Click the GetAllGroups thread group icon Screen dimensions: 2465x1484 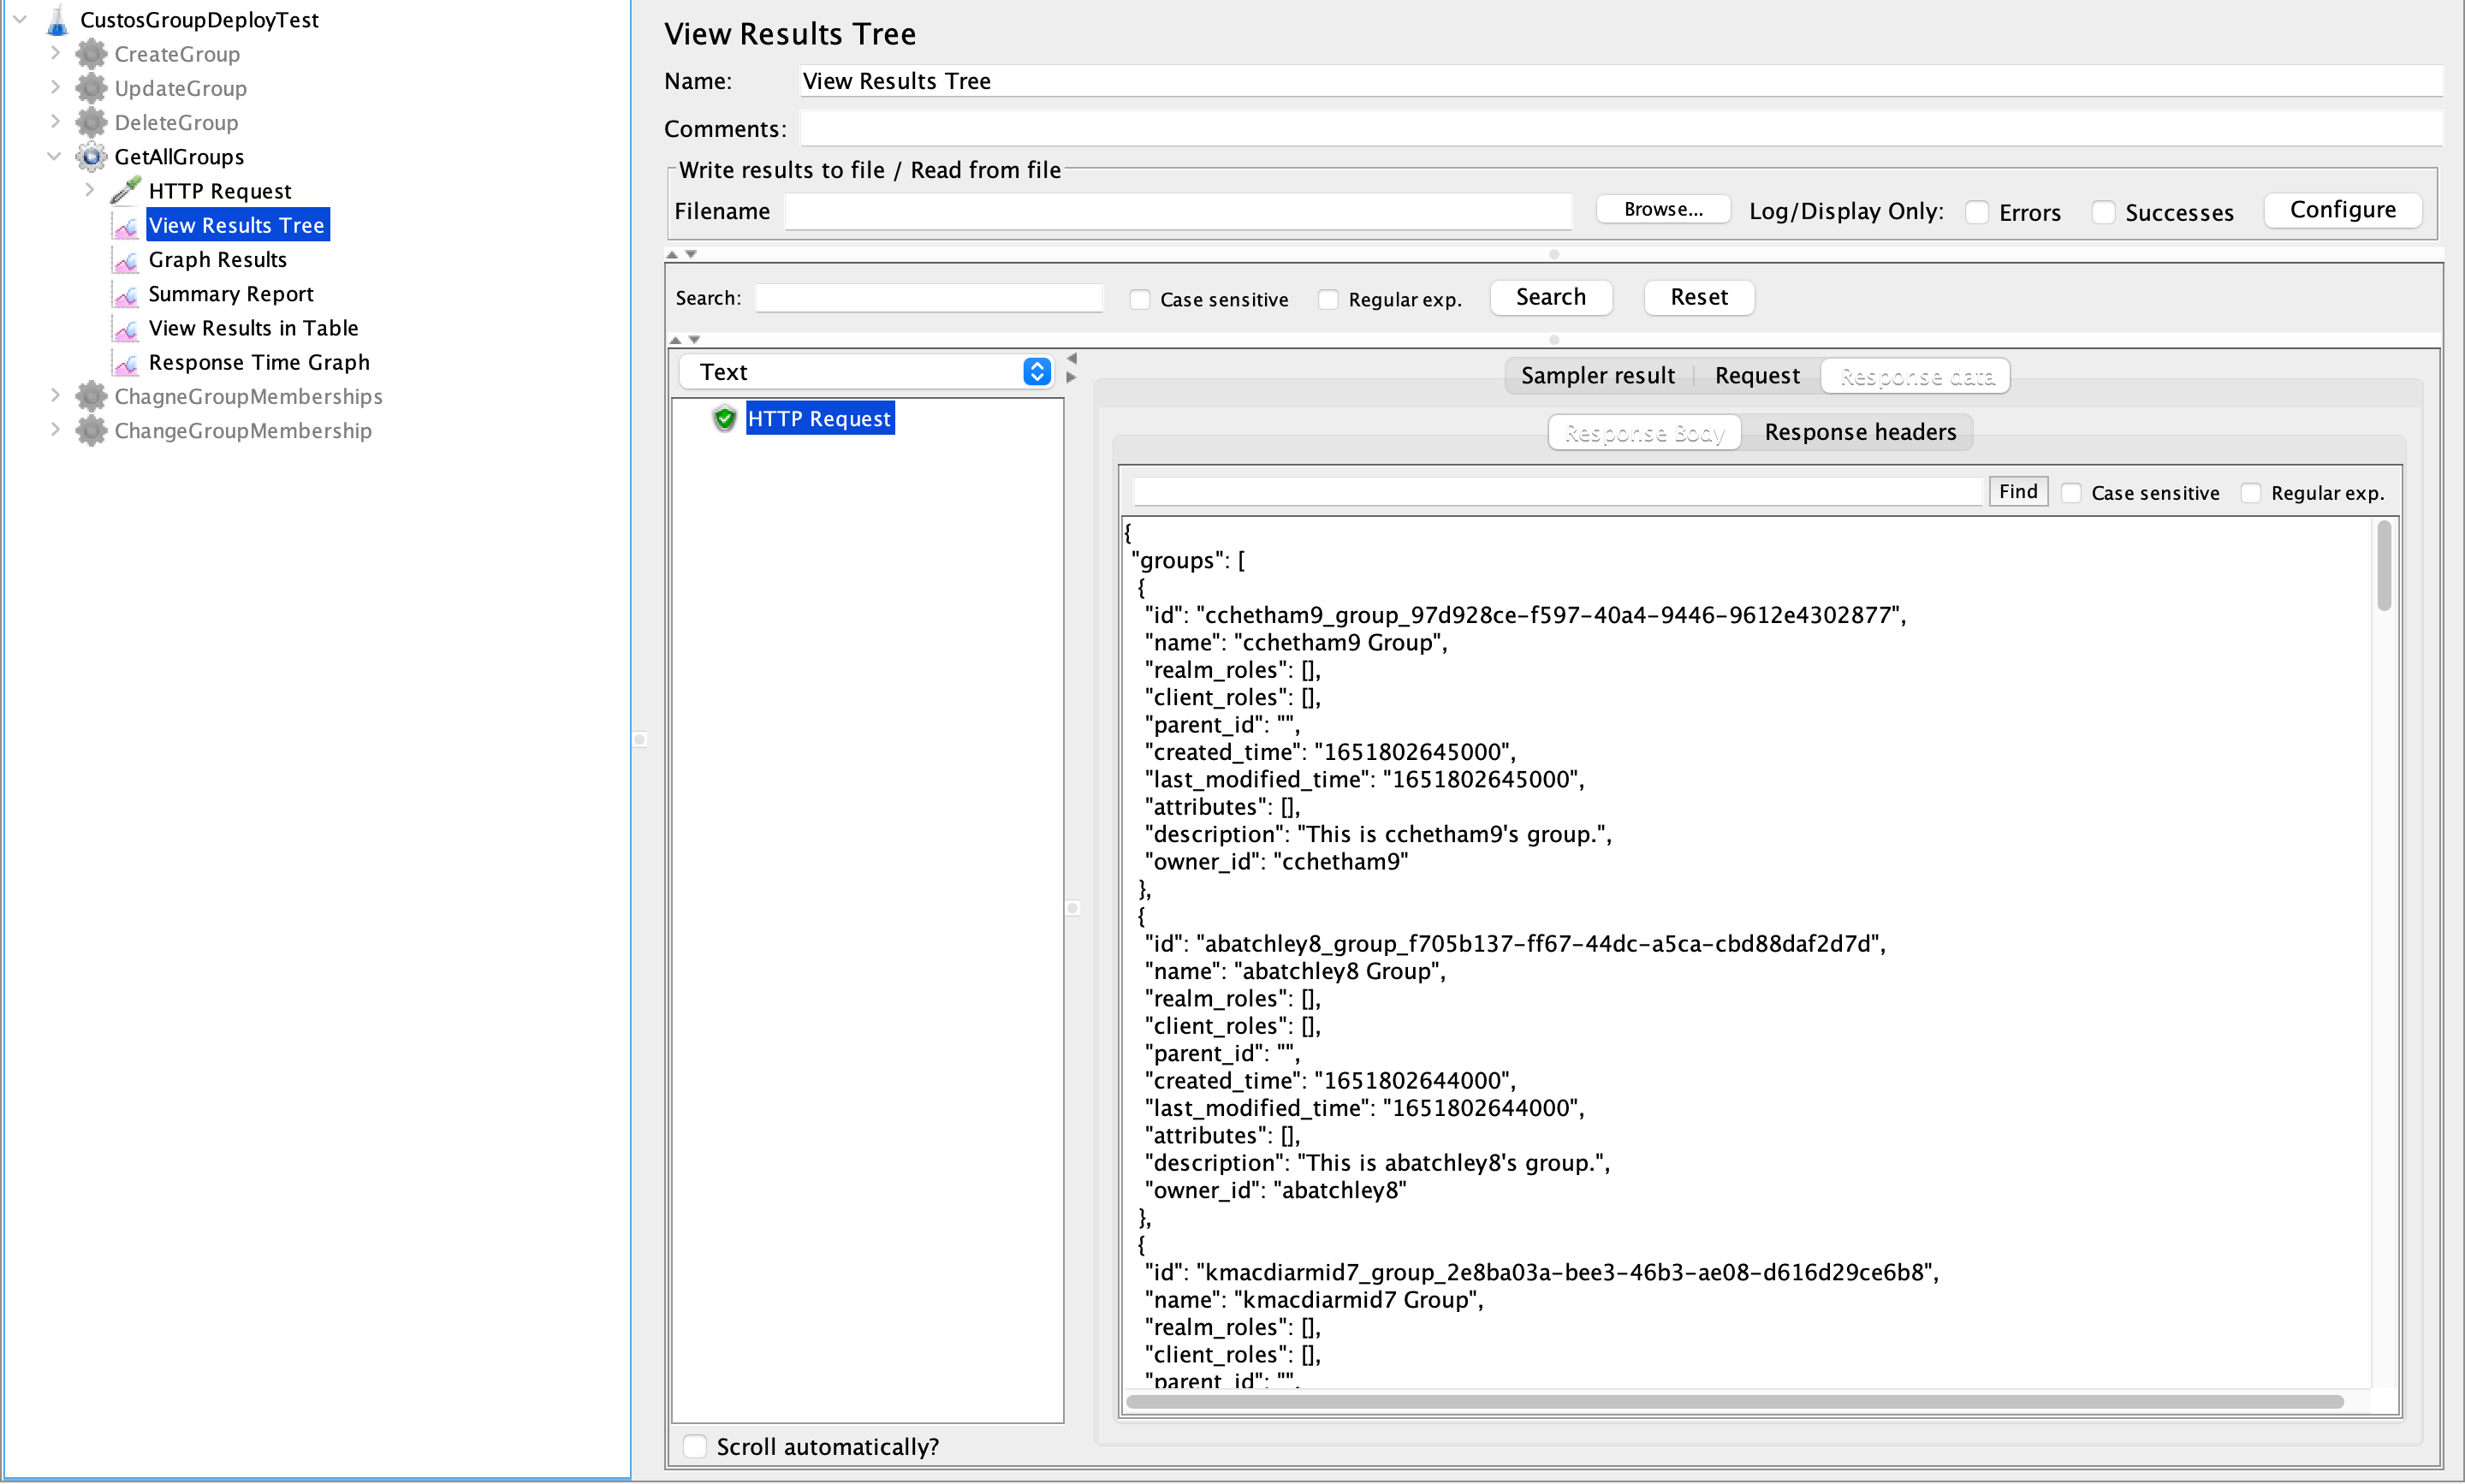(x=91, y=157)
